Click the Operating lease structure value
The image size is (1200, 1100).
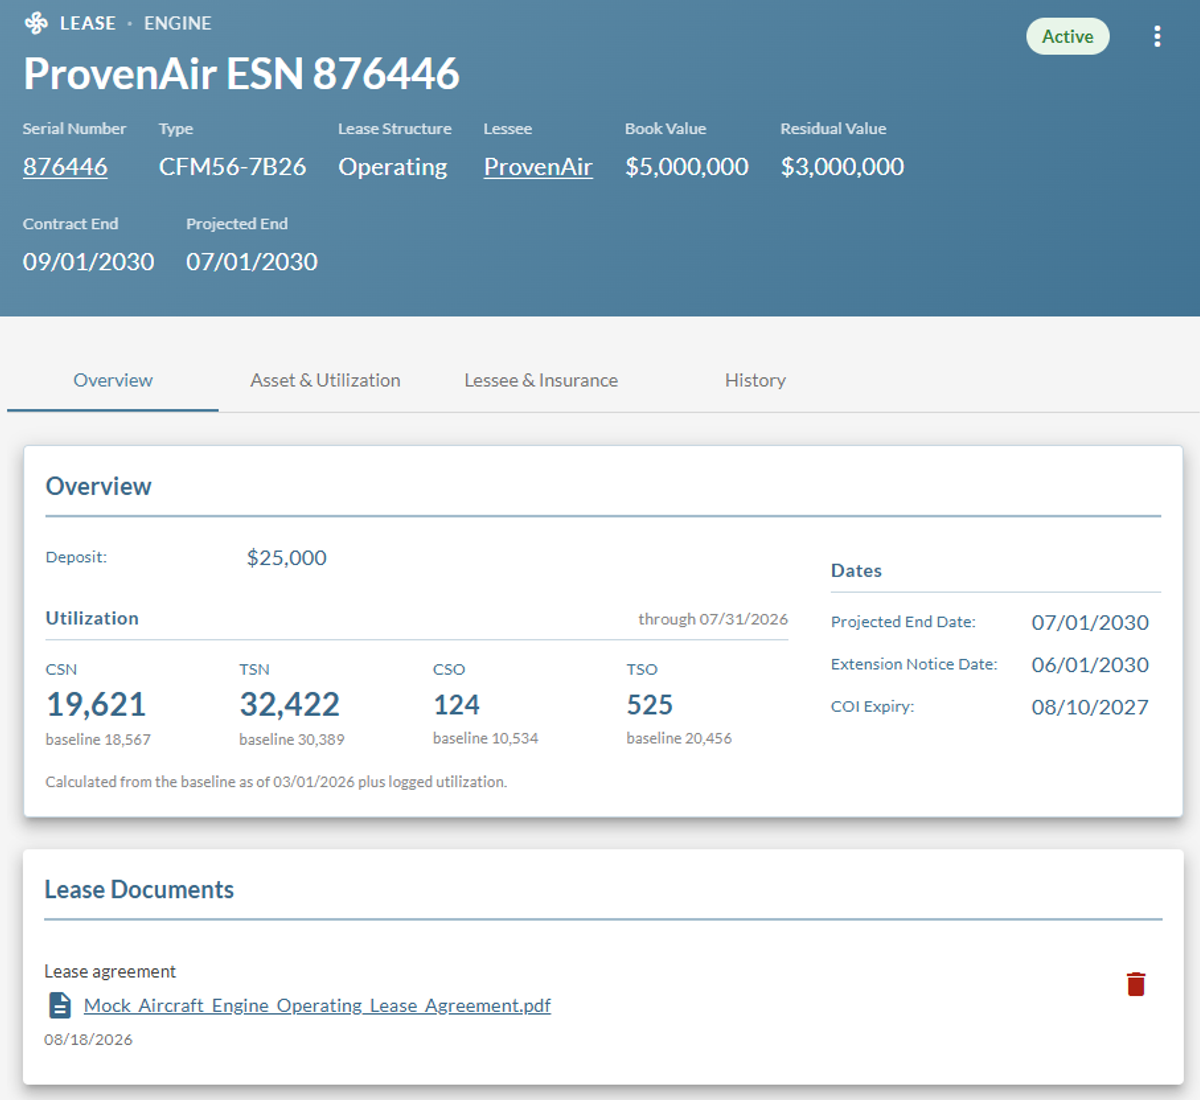(392, 167)
